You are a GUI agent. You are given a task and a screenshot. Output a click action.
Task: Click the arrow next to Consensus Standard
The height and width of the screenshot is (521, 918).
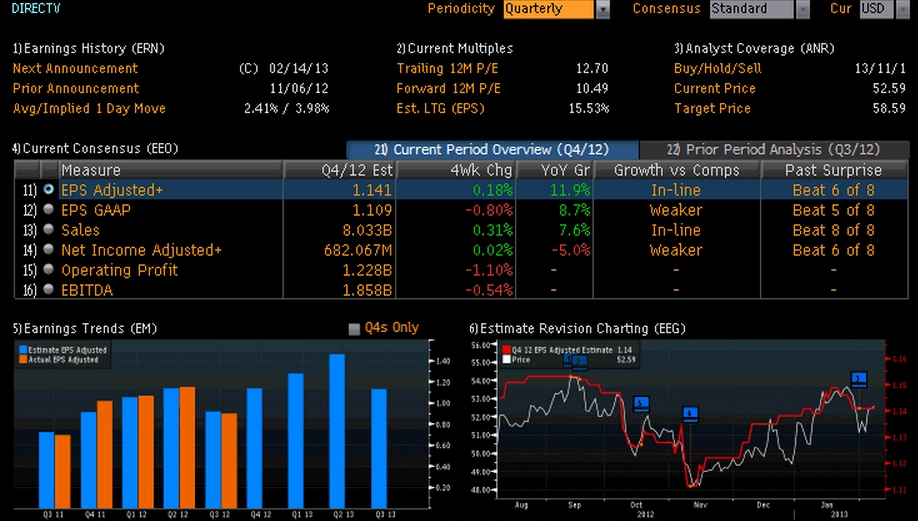tap(803, 9)
